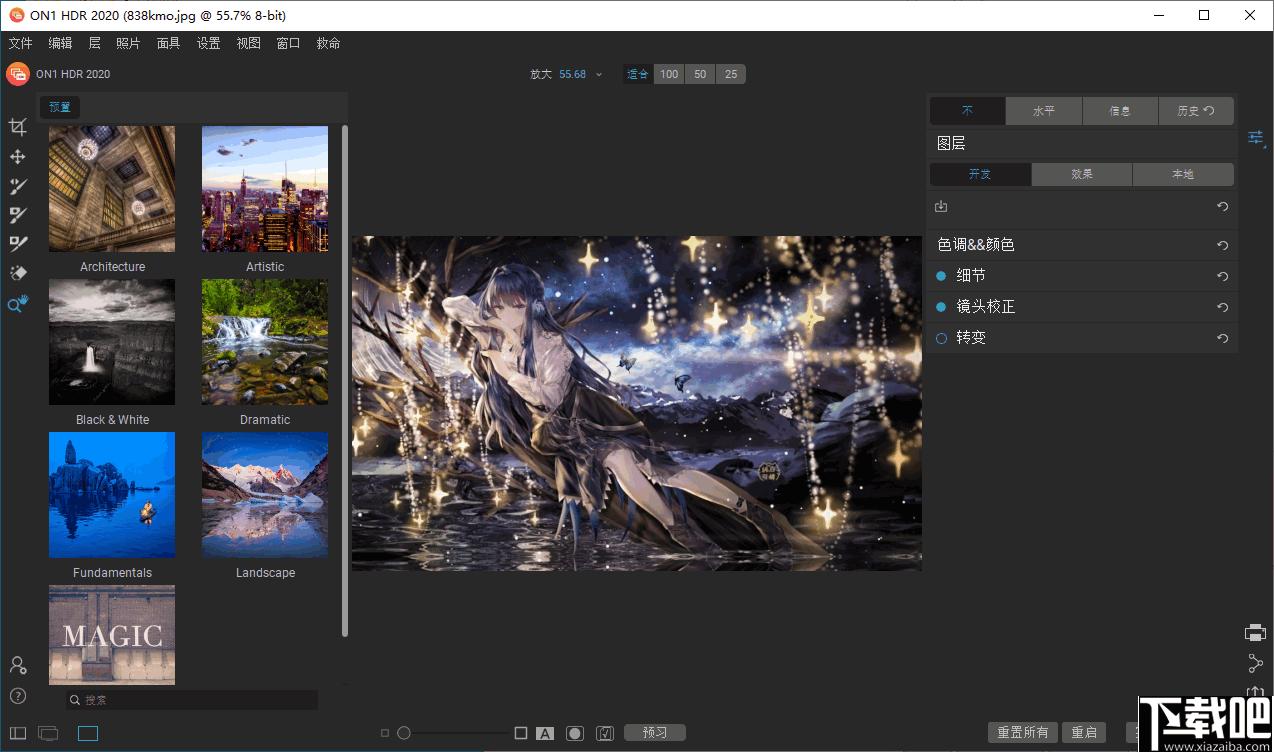Open the 照片 menu
The width and height of the screenshot is (1274, 752).
coord(128,43)
